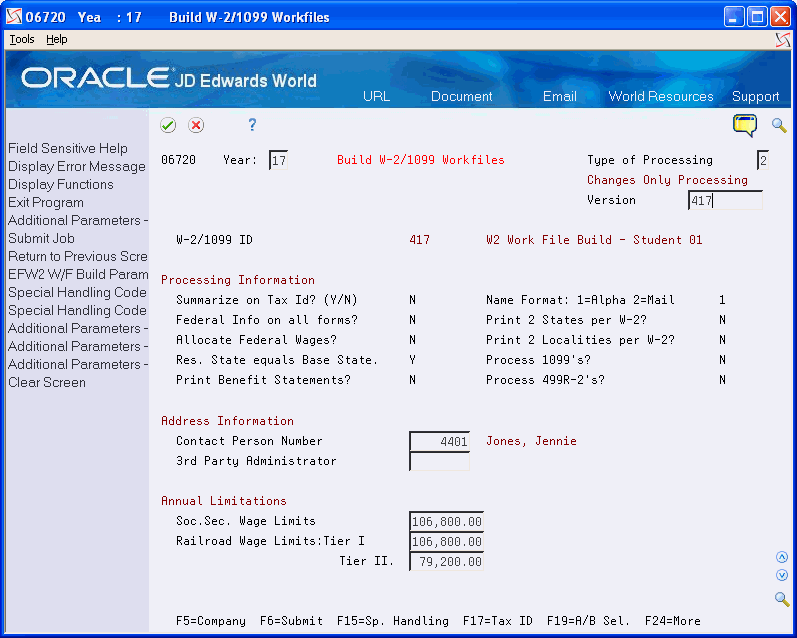This screenshot has width=797, height=638.
Task: Click the blue question mark help icon
Action: click(x=252, y=125)
